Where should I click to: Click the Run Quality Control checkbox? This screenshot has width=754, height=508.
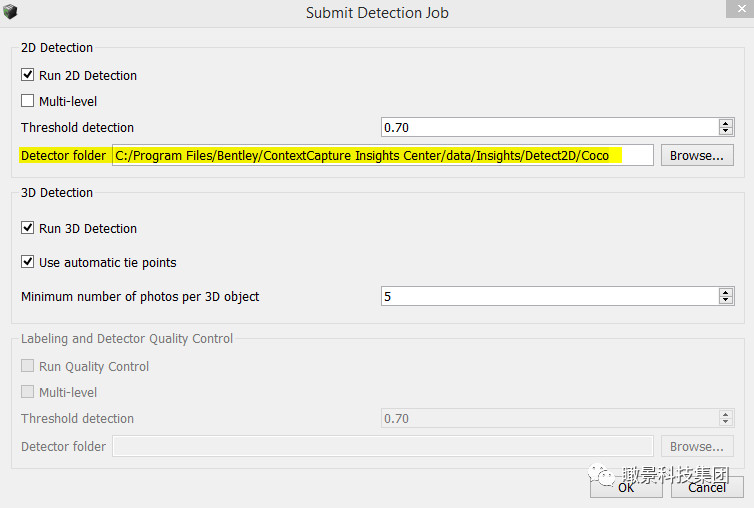coord(27,366)
